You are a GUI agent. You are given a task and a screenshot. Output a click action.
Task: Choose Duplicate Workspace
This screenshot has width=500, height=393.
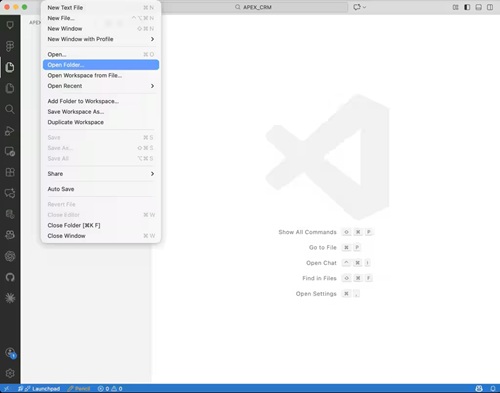(101, 122)
